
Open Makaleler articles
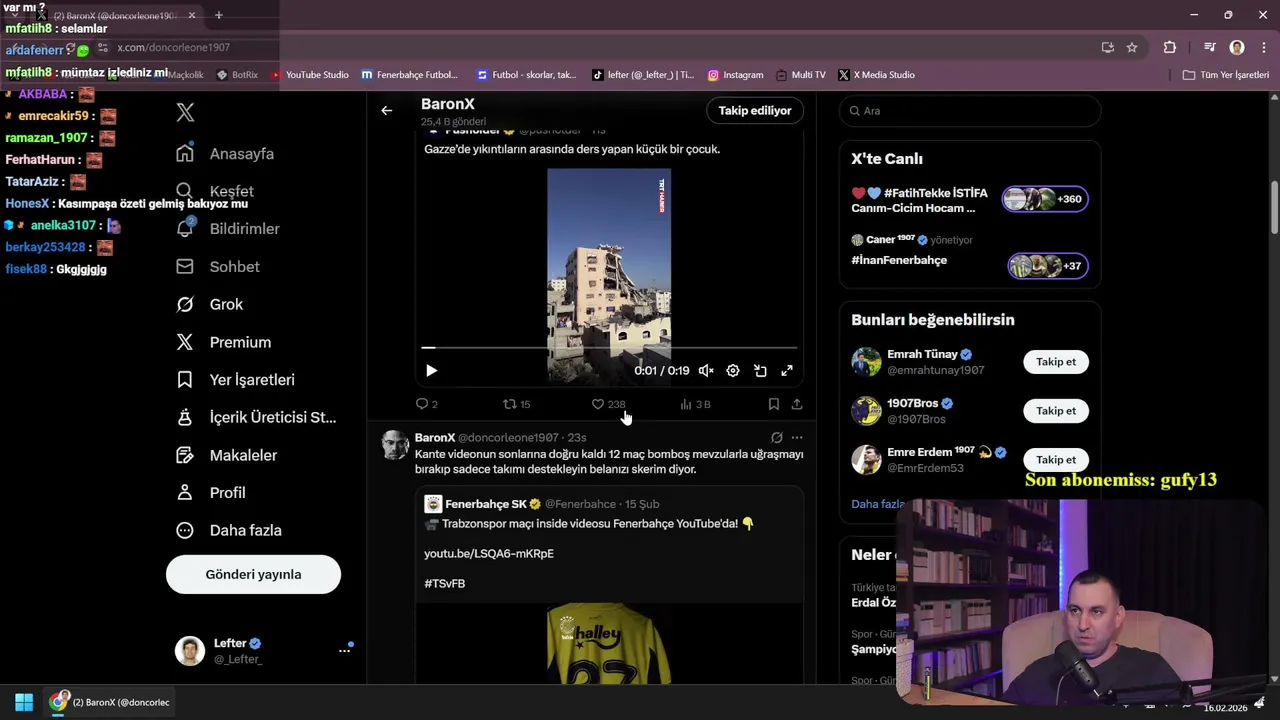[227, 455]
